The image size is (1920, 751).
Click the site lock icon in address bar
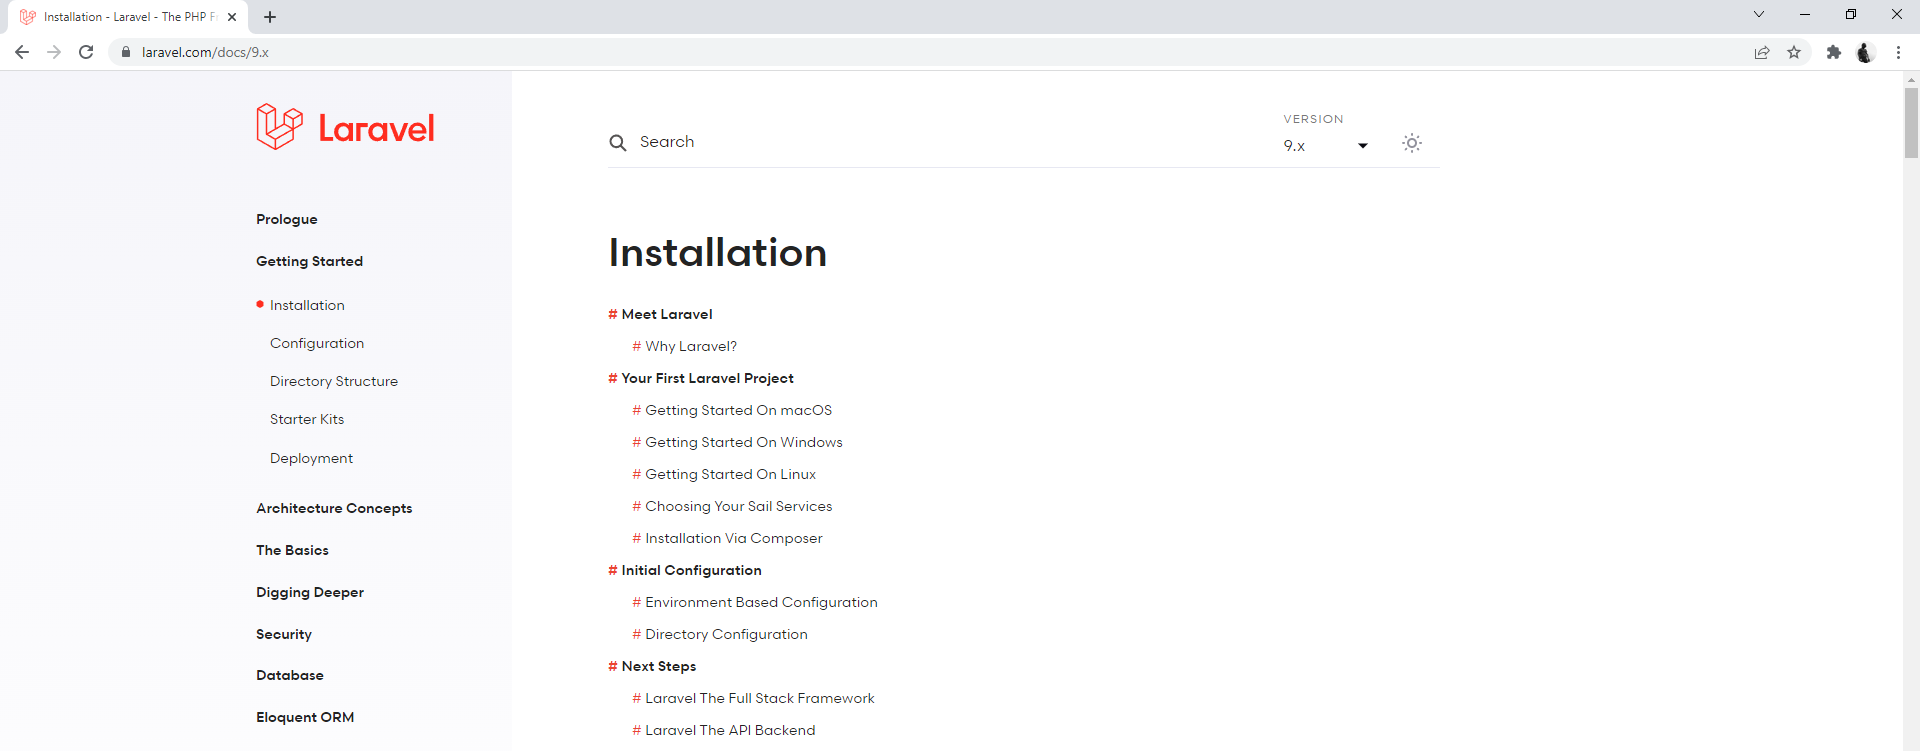[x=126, y=52]
